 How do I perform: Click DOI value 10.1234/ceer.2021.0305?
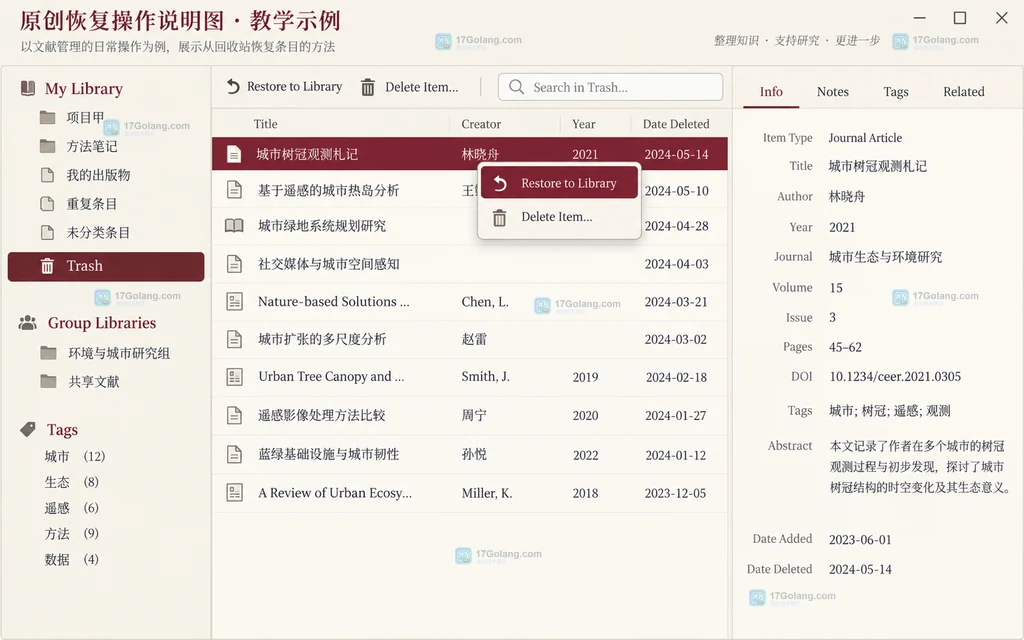point(895,377)
